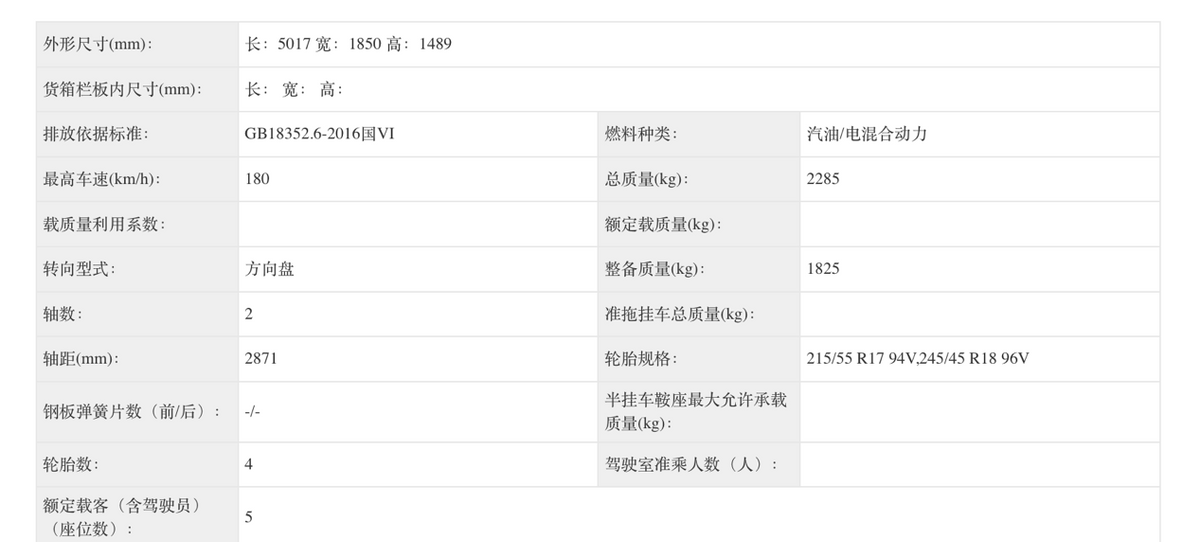Screen dimensions: 1200x542
Task: Click the 总质量(kg) value 2285
Action: [x=823, y=179]
